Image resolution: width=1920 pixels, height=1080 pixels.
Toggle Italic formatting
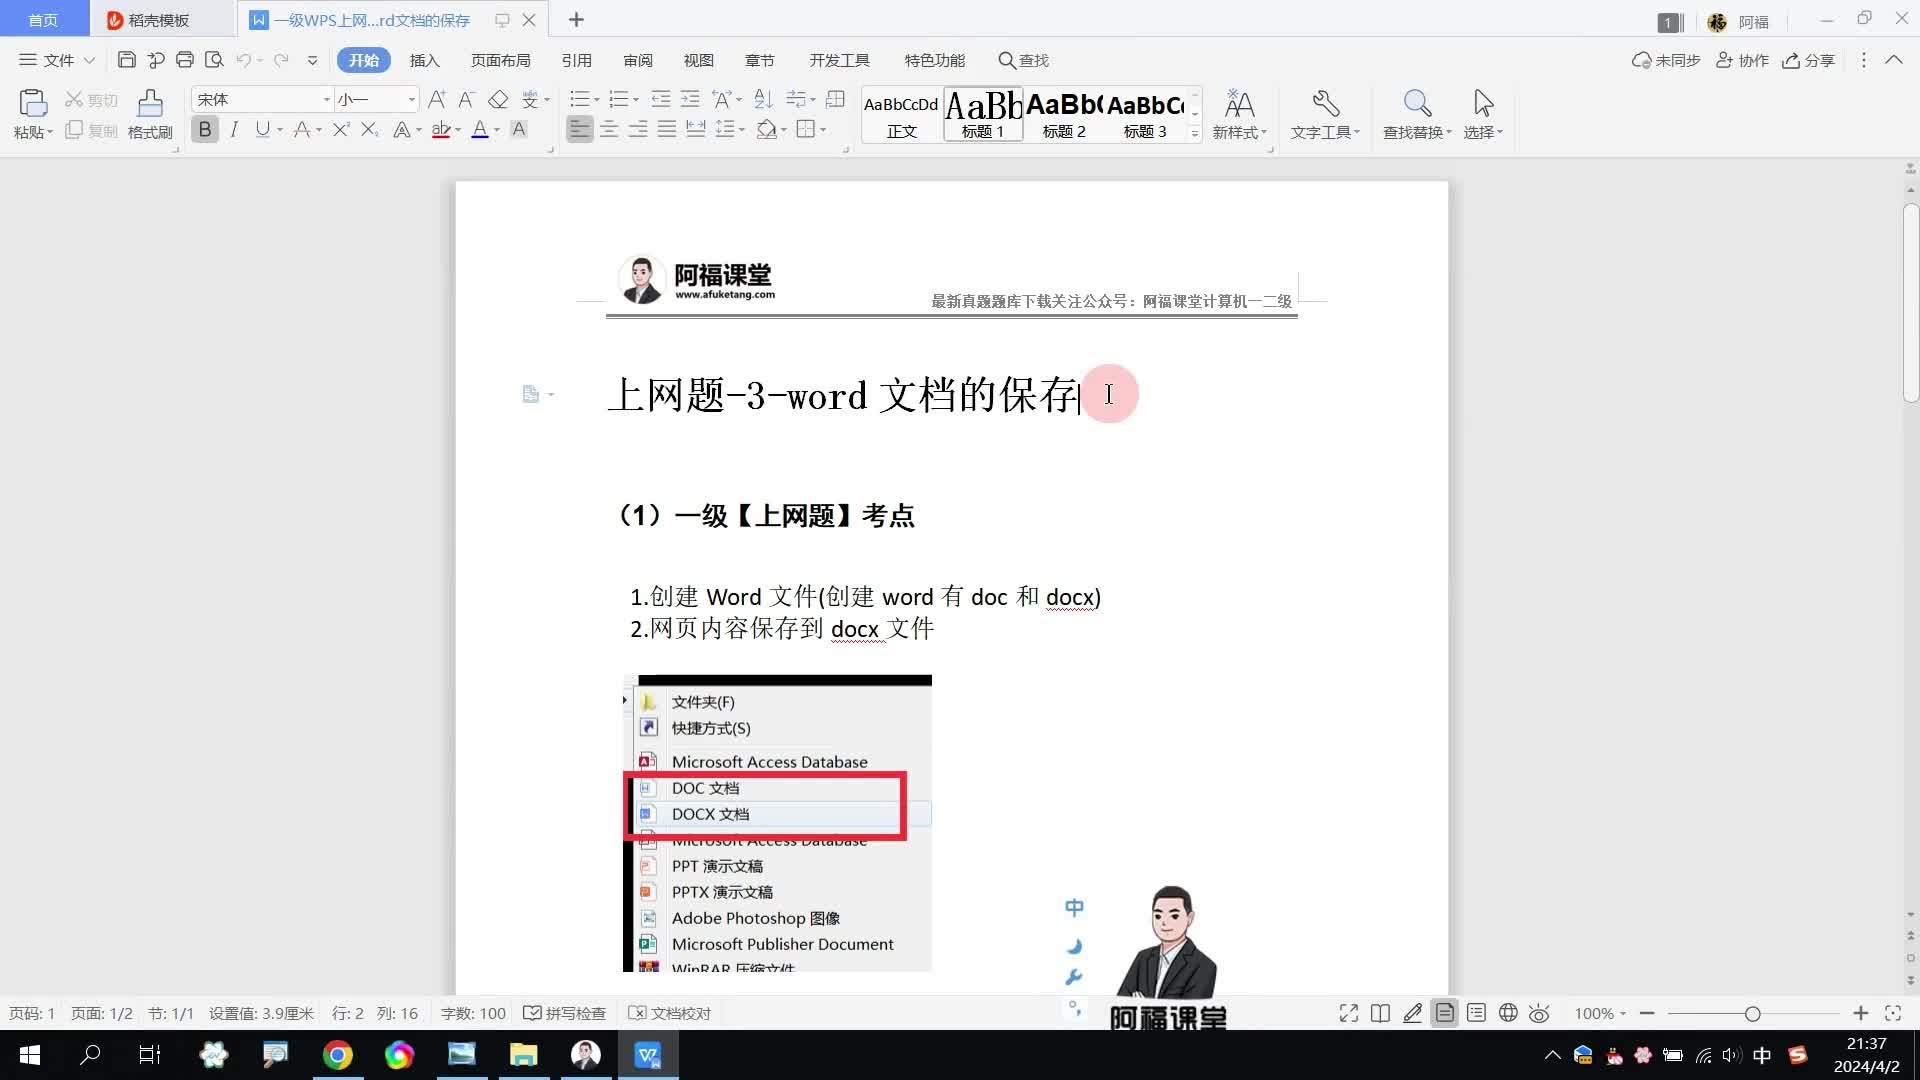[234, 129]
